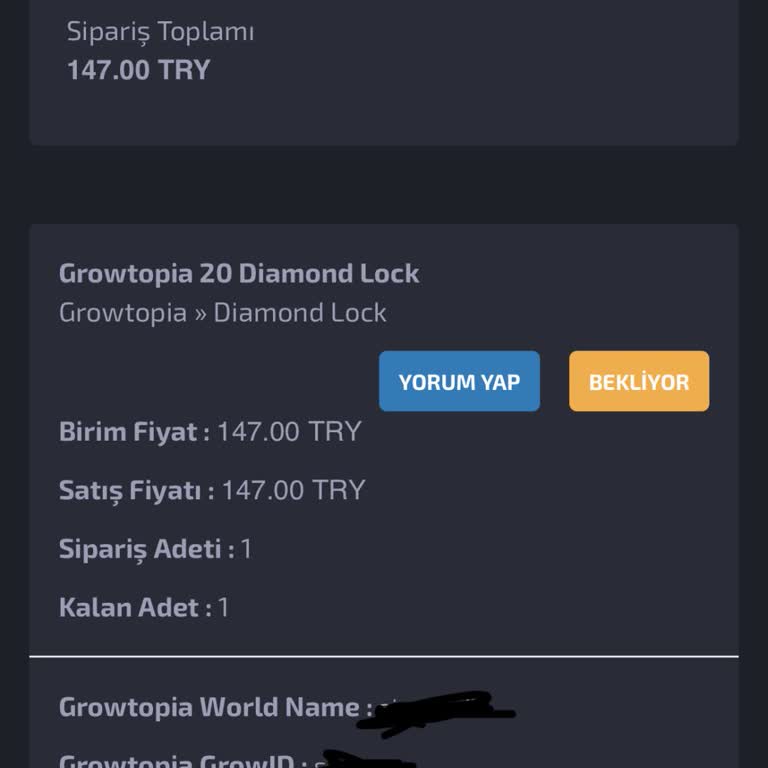Select the Satış Fiyatı 147.00 TRY value
The height and width of the screenshot is (768, 768).
(293, 490)
